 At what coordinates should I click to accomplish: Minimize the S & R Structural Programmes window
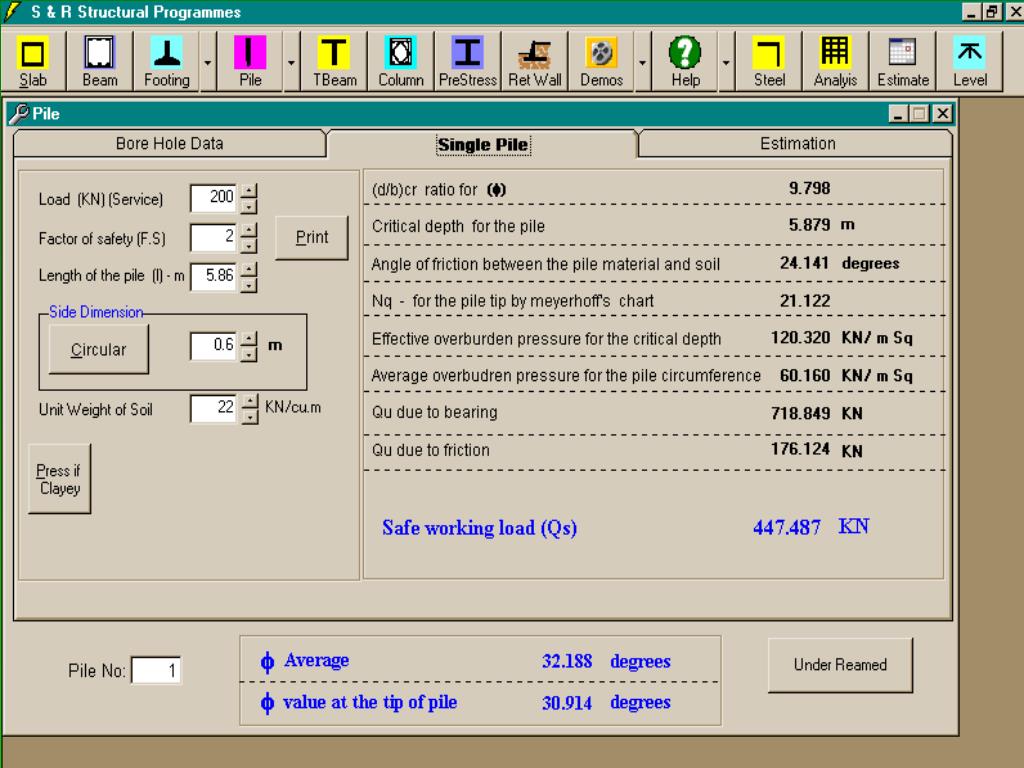click(x=972, y=12)
